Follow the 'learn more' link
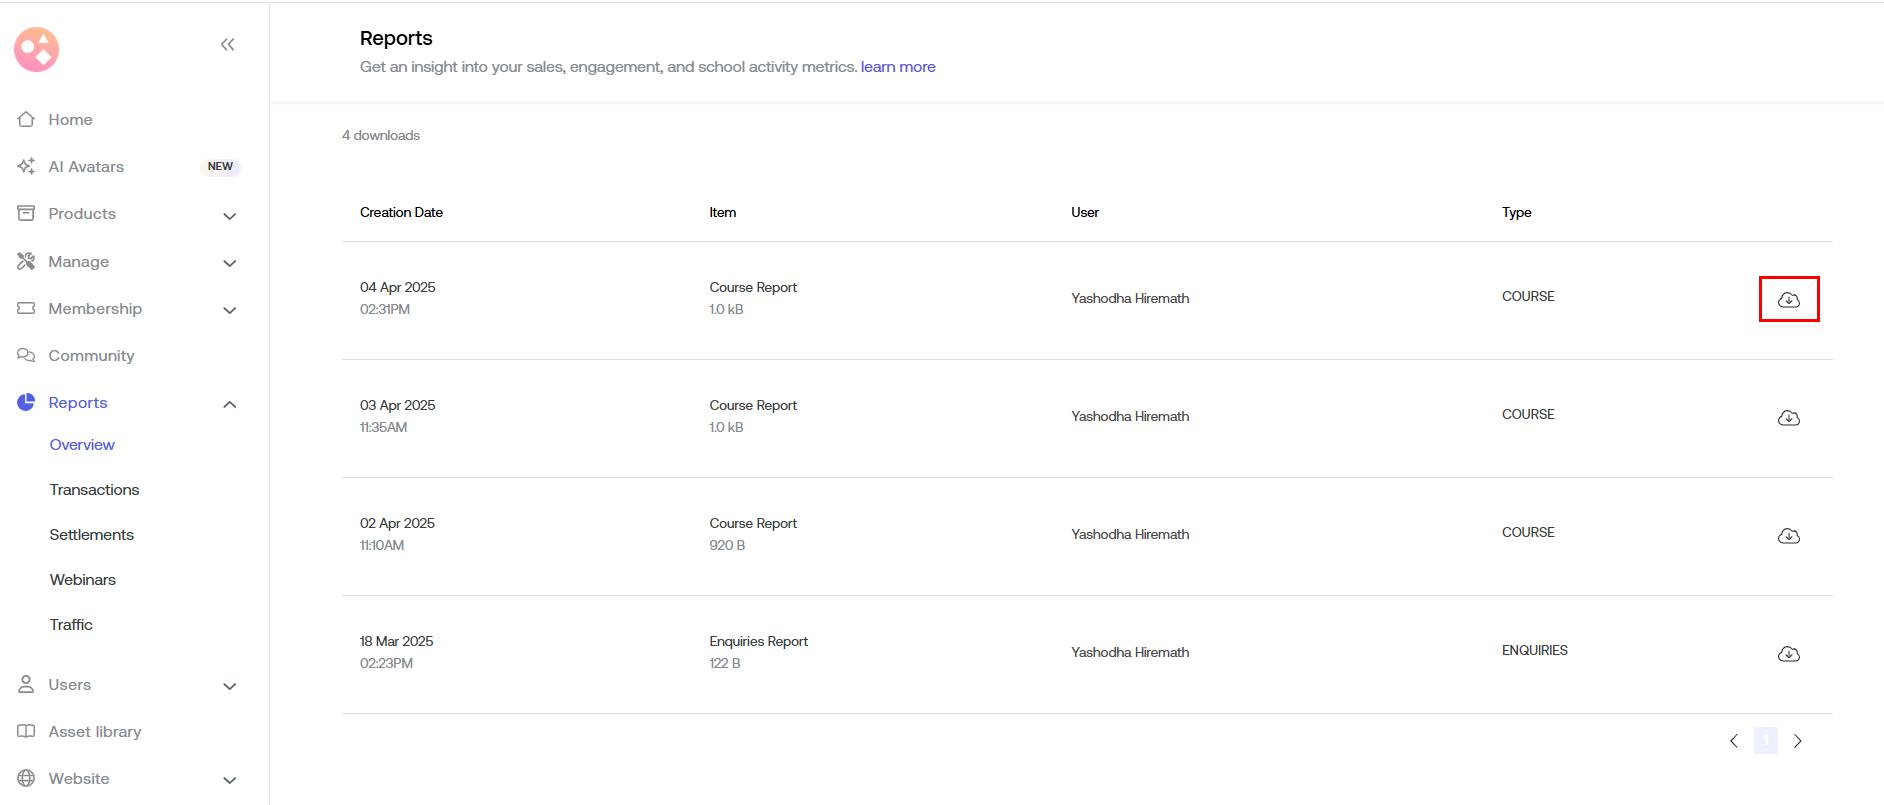This screenshot has width=1884, height=805. pyautogui.click(x=897, y=67)
